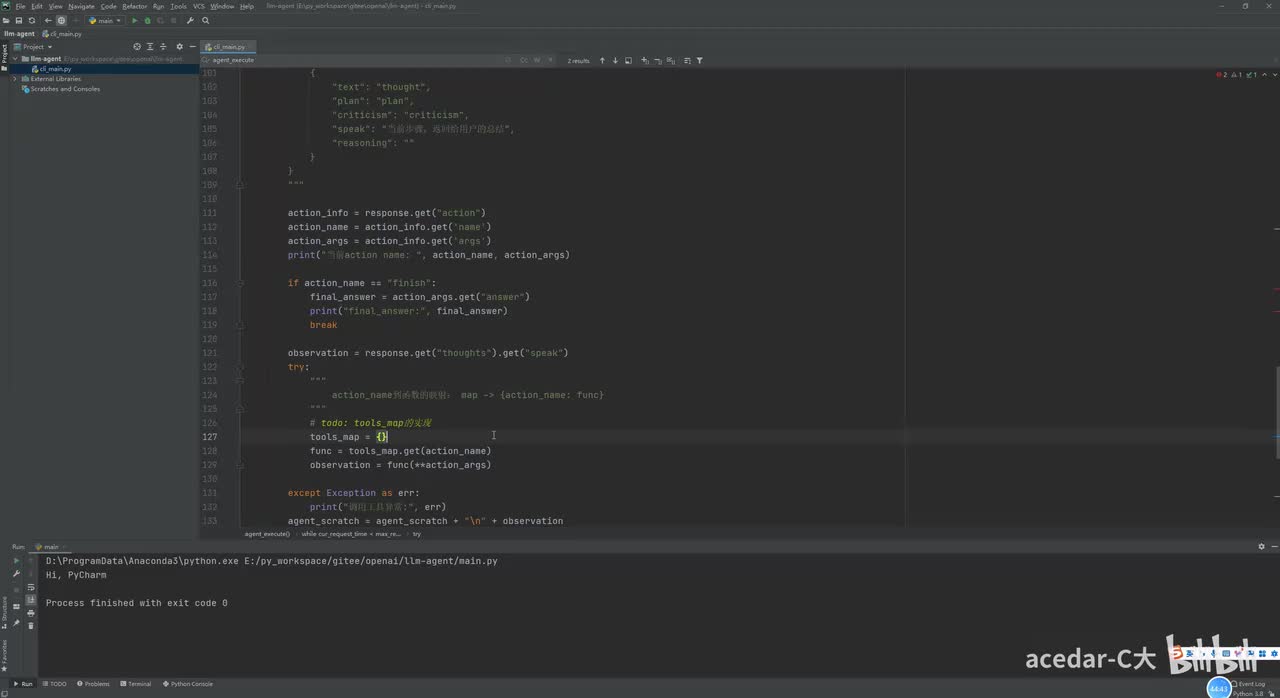Image resolution: width=1280 pixels, height=698 pixels.
Task: Hide the Project panel minus icon
Action: pos(193,47)
